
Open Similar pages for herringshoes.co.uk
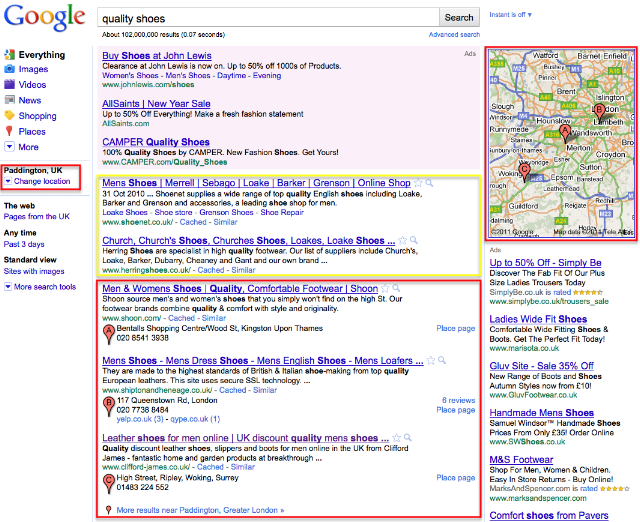(243, 270)
